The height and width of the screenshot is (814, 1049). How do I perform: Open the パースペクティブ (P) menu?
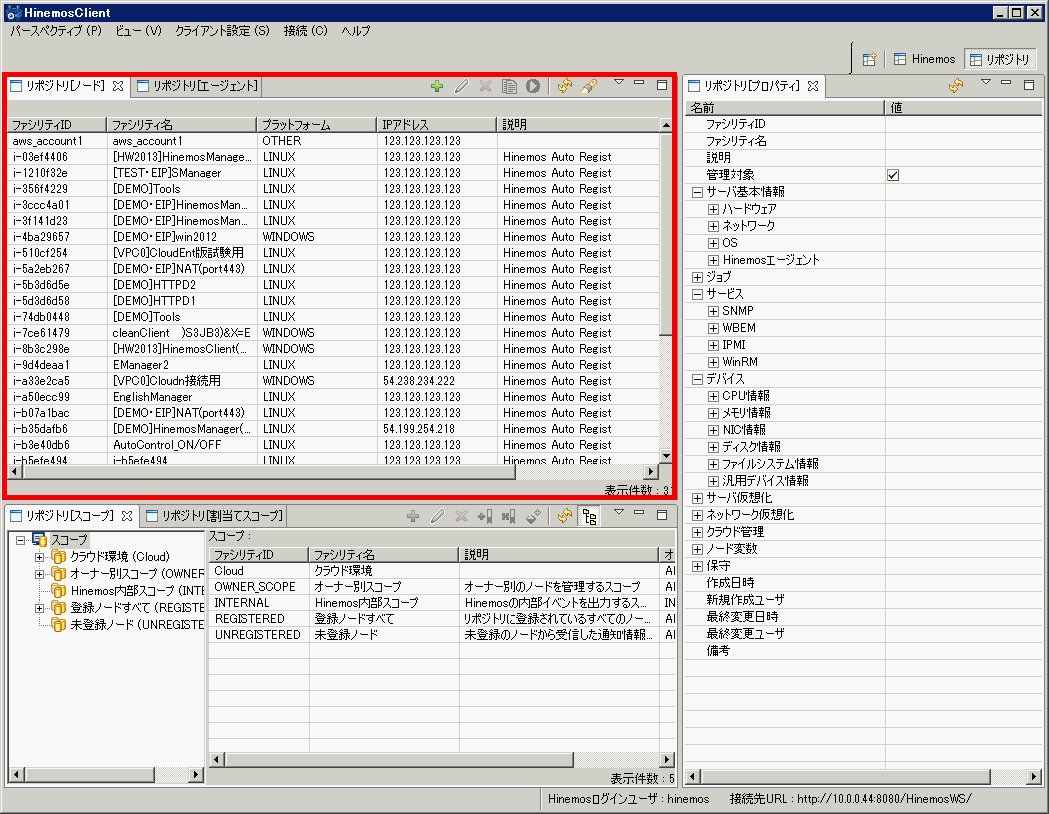pos(56,31)
